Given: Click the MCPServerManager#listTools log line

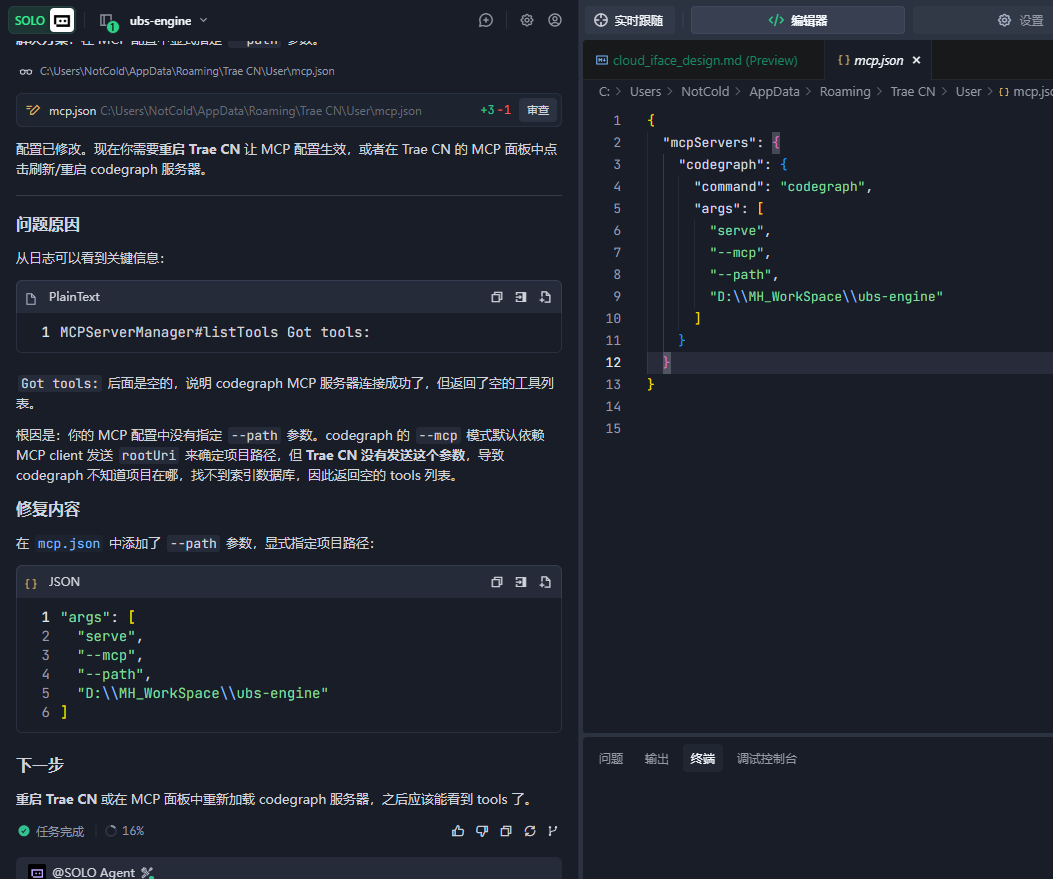Looking at the screenshot, I should [x=215, y=332].
